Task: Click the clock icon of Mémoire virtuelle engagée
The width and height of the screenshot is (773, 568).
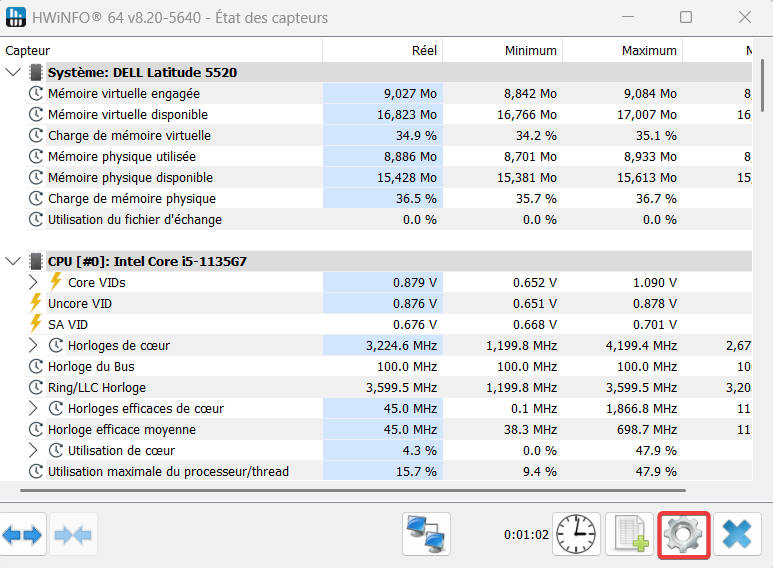Action: point(35,93)
